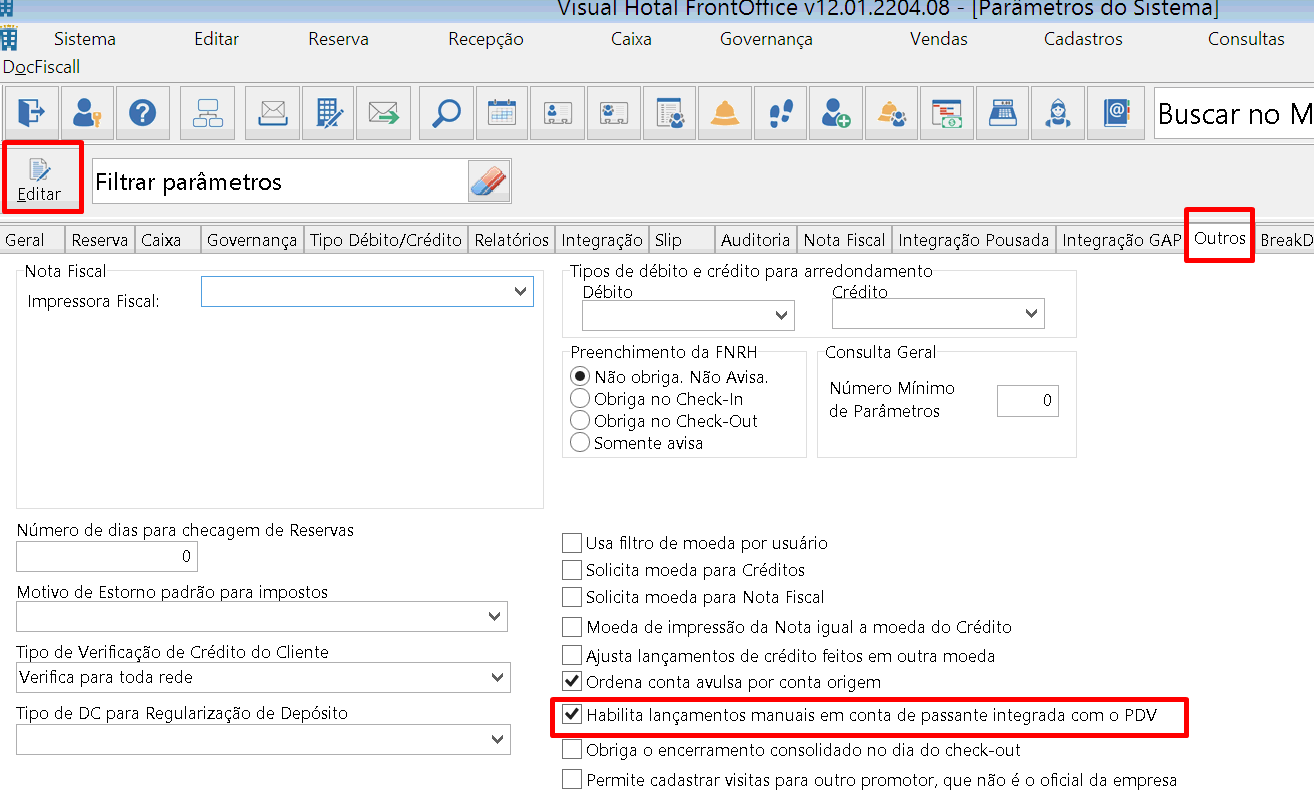Click the envelope with green arrow icon

(383, 113)
